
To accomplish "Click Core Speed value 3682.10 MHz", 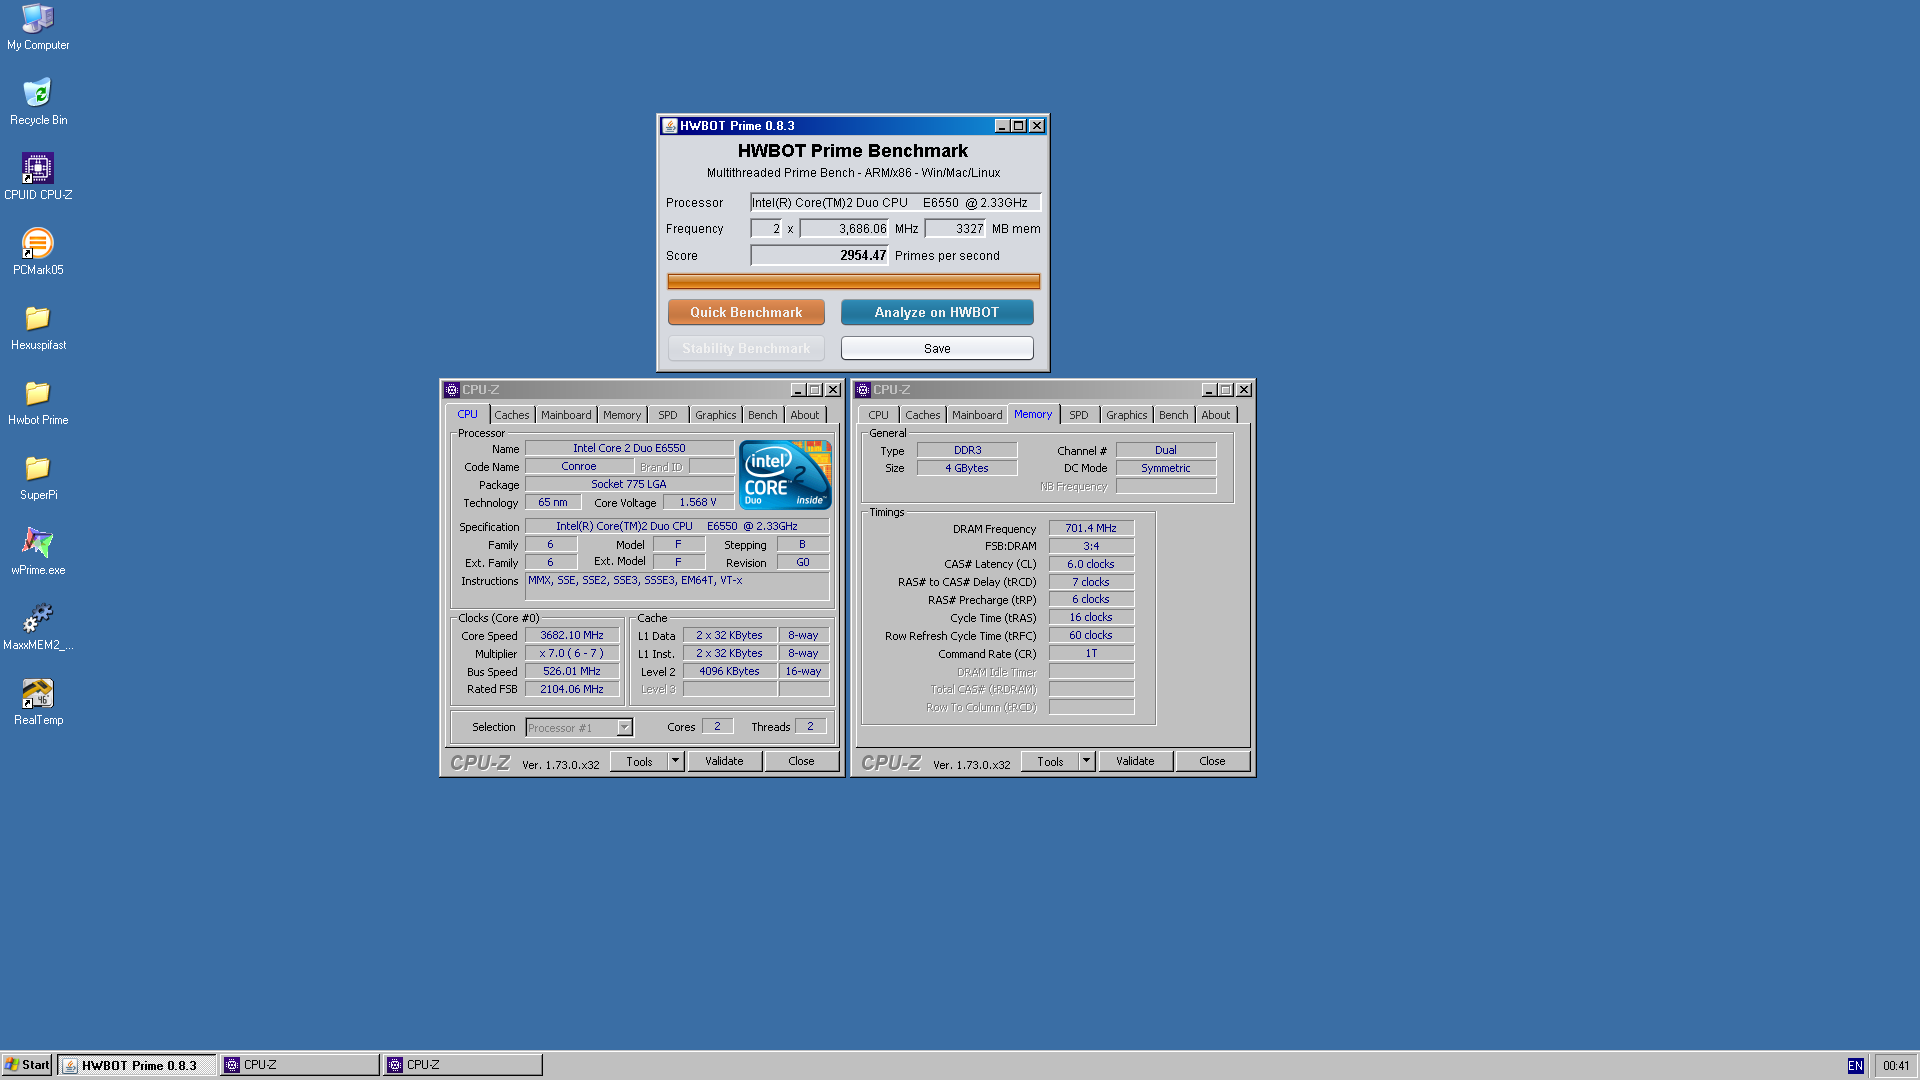I will (572, 635).
